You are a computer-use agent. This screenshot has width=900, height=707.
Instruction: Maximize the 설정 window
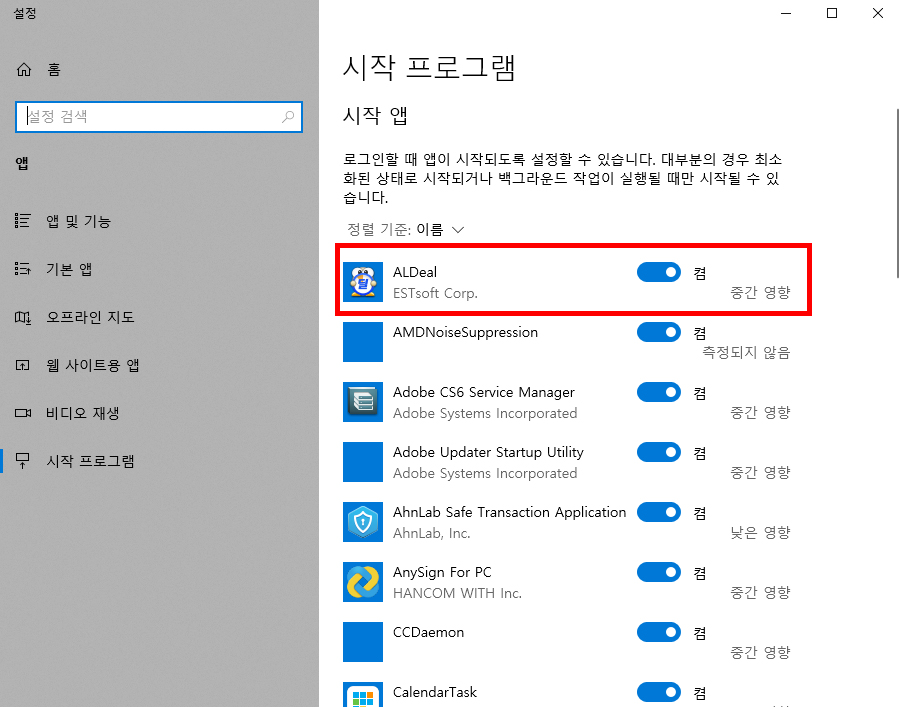(832, 13)
